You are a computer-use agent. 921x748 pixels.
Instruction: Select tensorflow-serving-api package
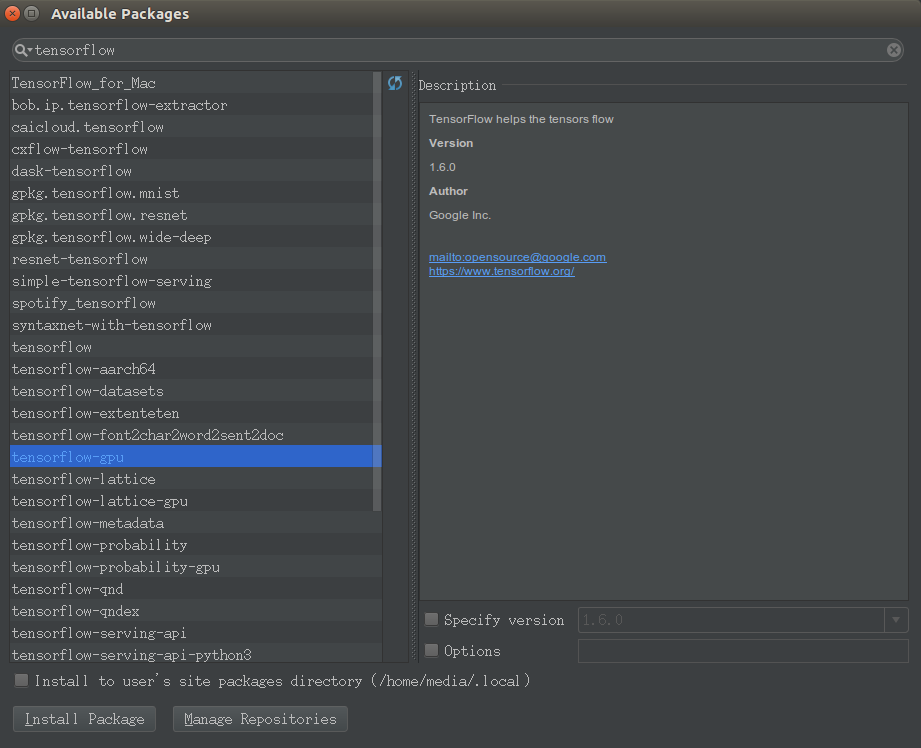pos(196,633)
